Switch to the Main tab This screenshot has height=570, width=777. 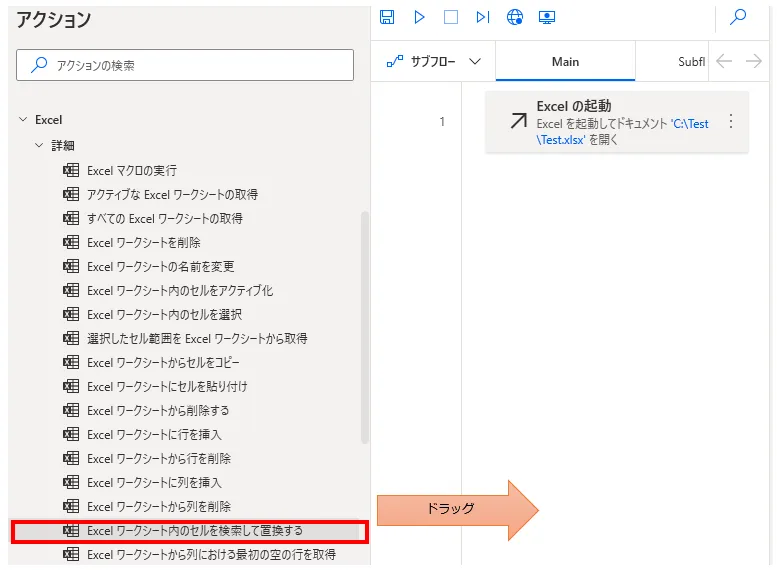pos(565,62)
